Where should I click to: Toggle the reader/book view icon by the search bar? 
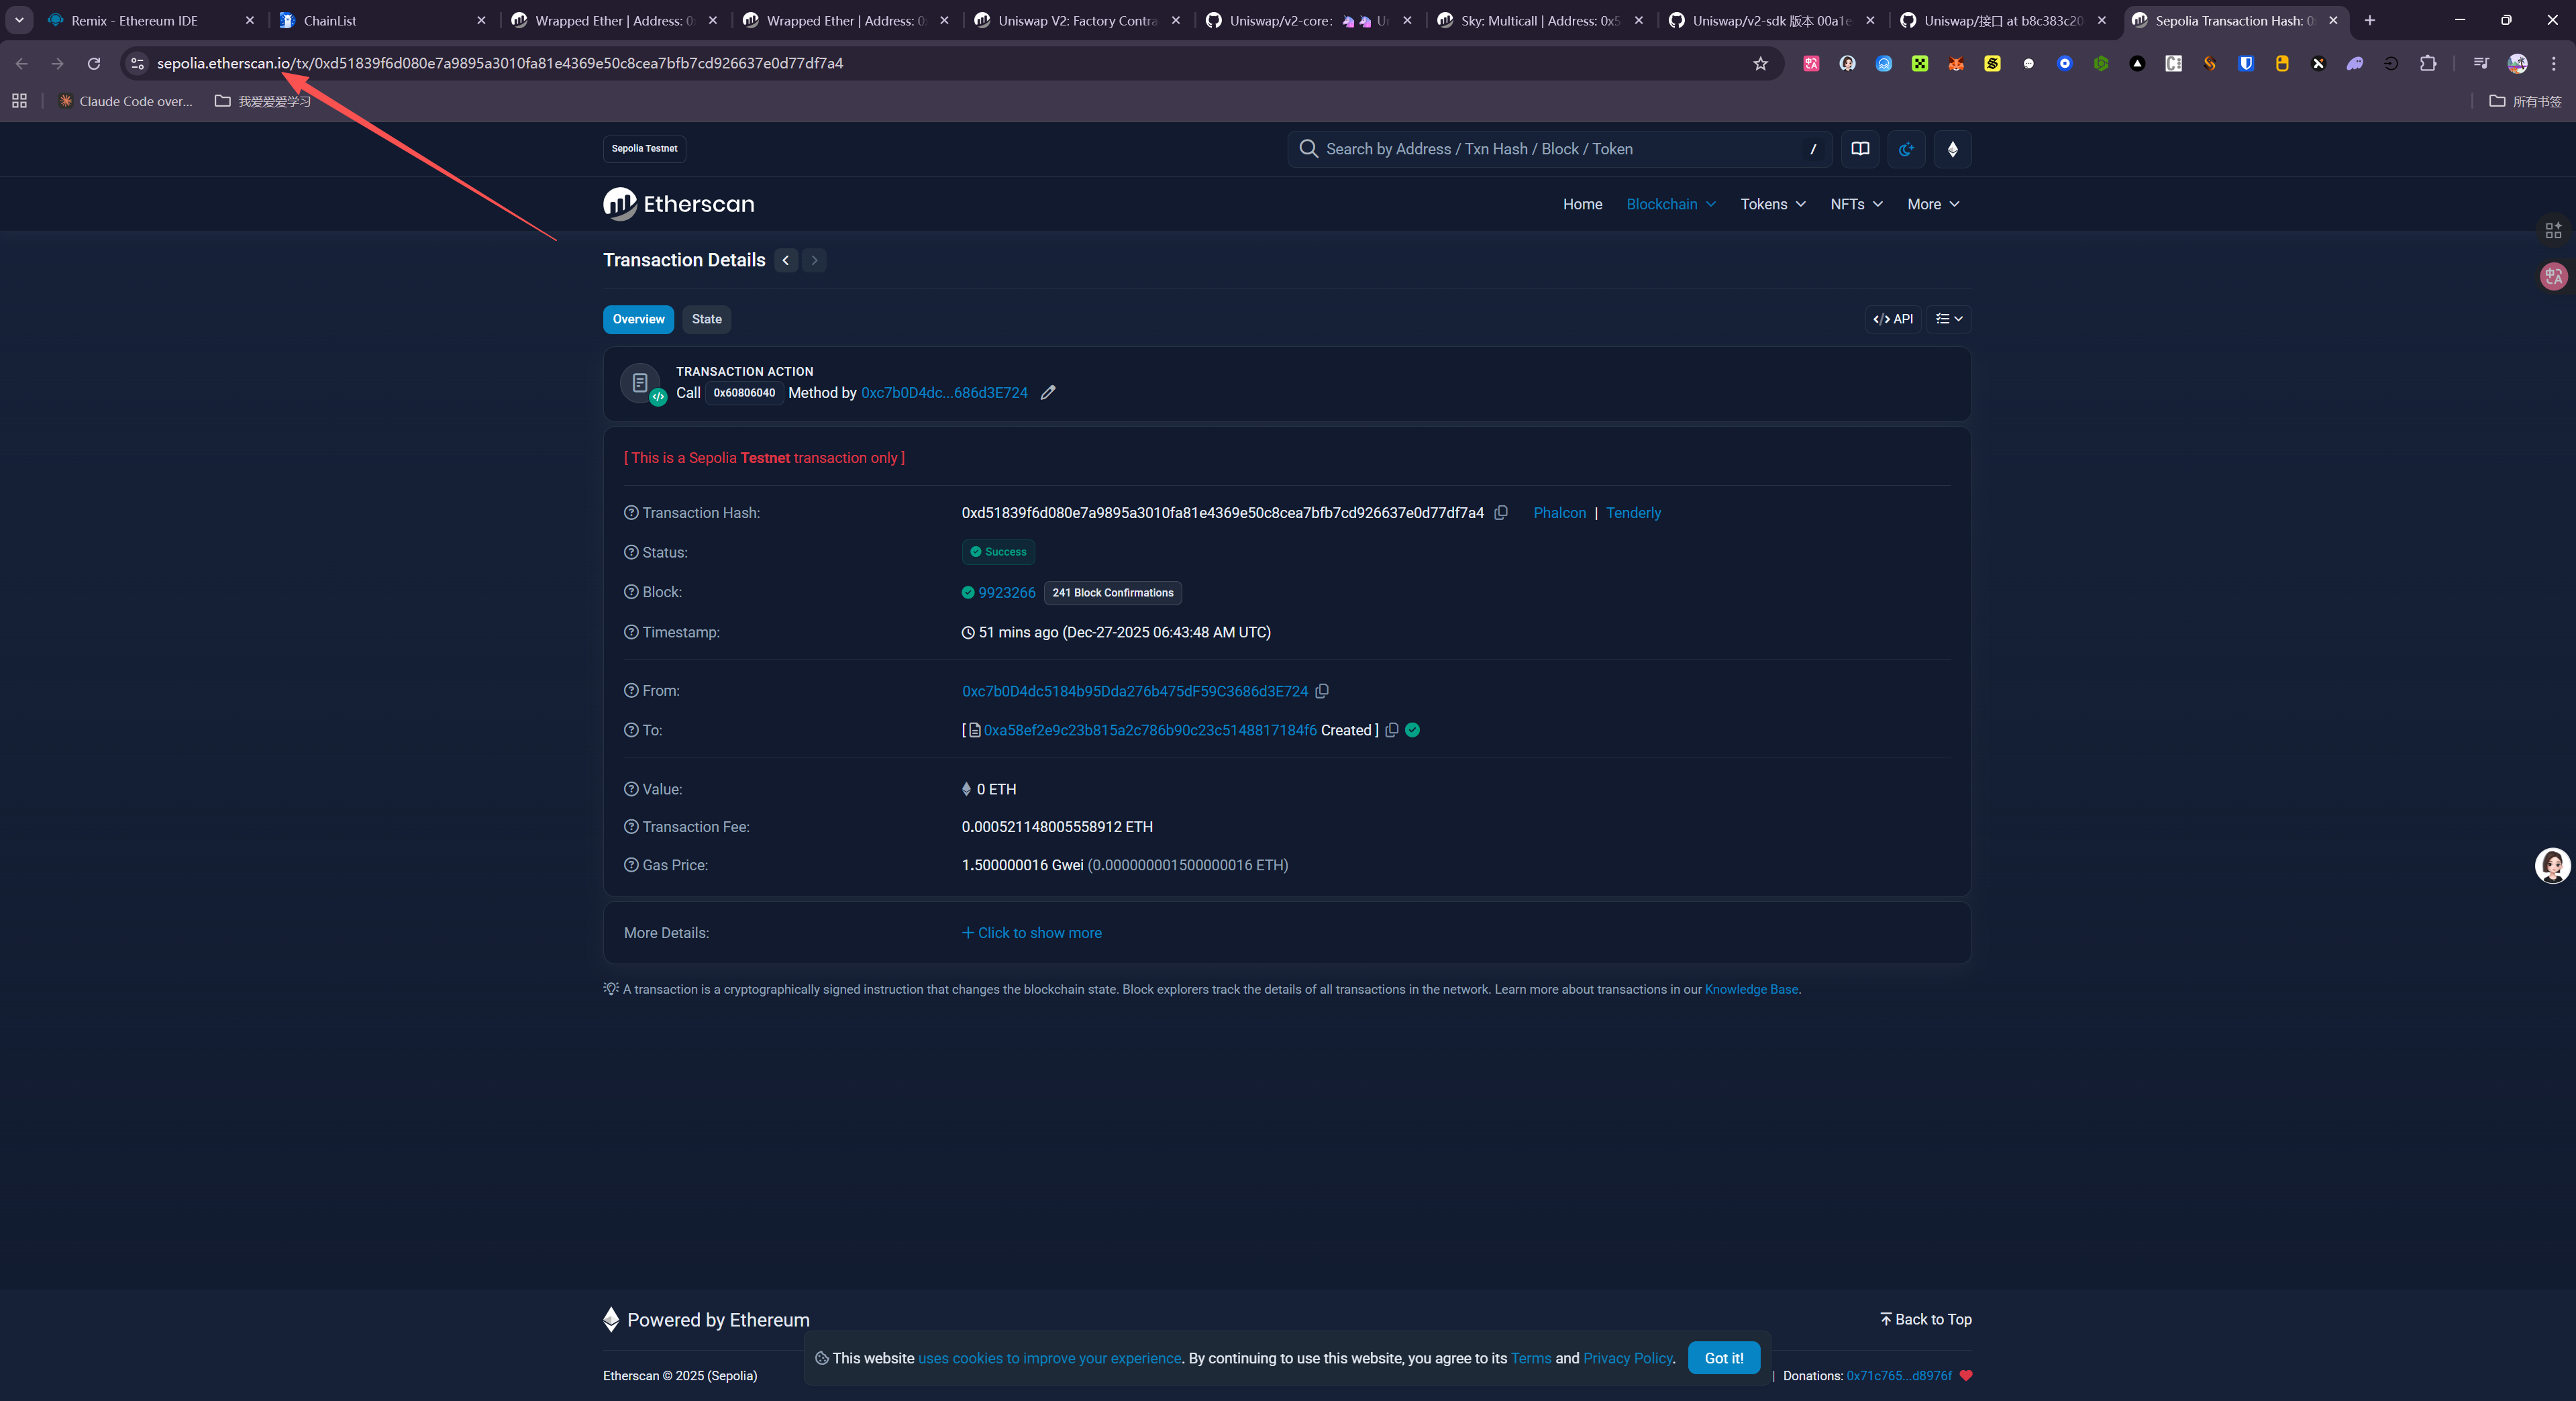1860,149
